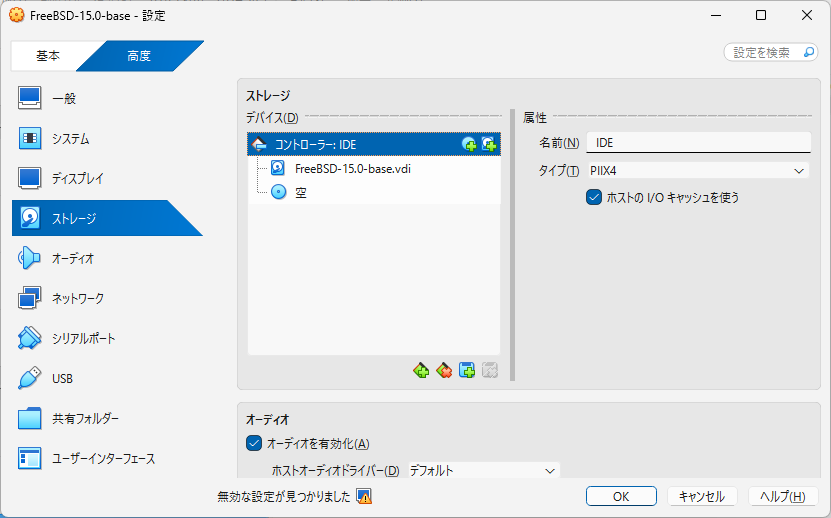The image size is (831, 518).
Task: Select コントローラー: IDE tree row
Action: (x=374, y=144)
